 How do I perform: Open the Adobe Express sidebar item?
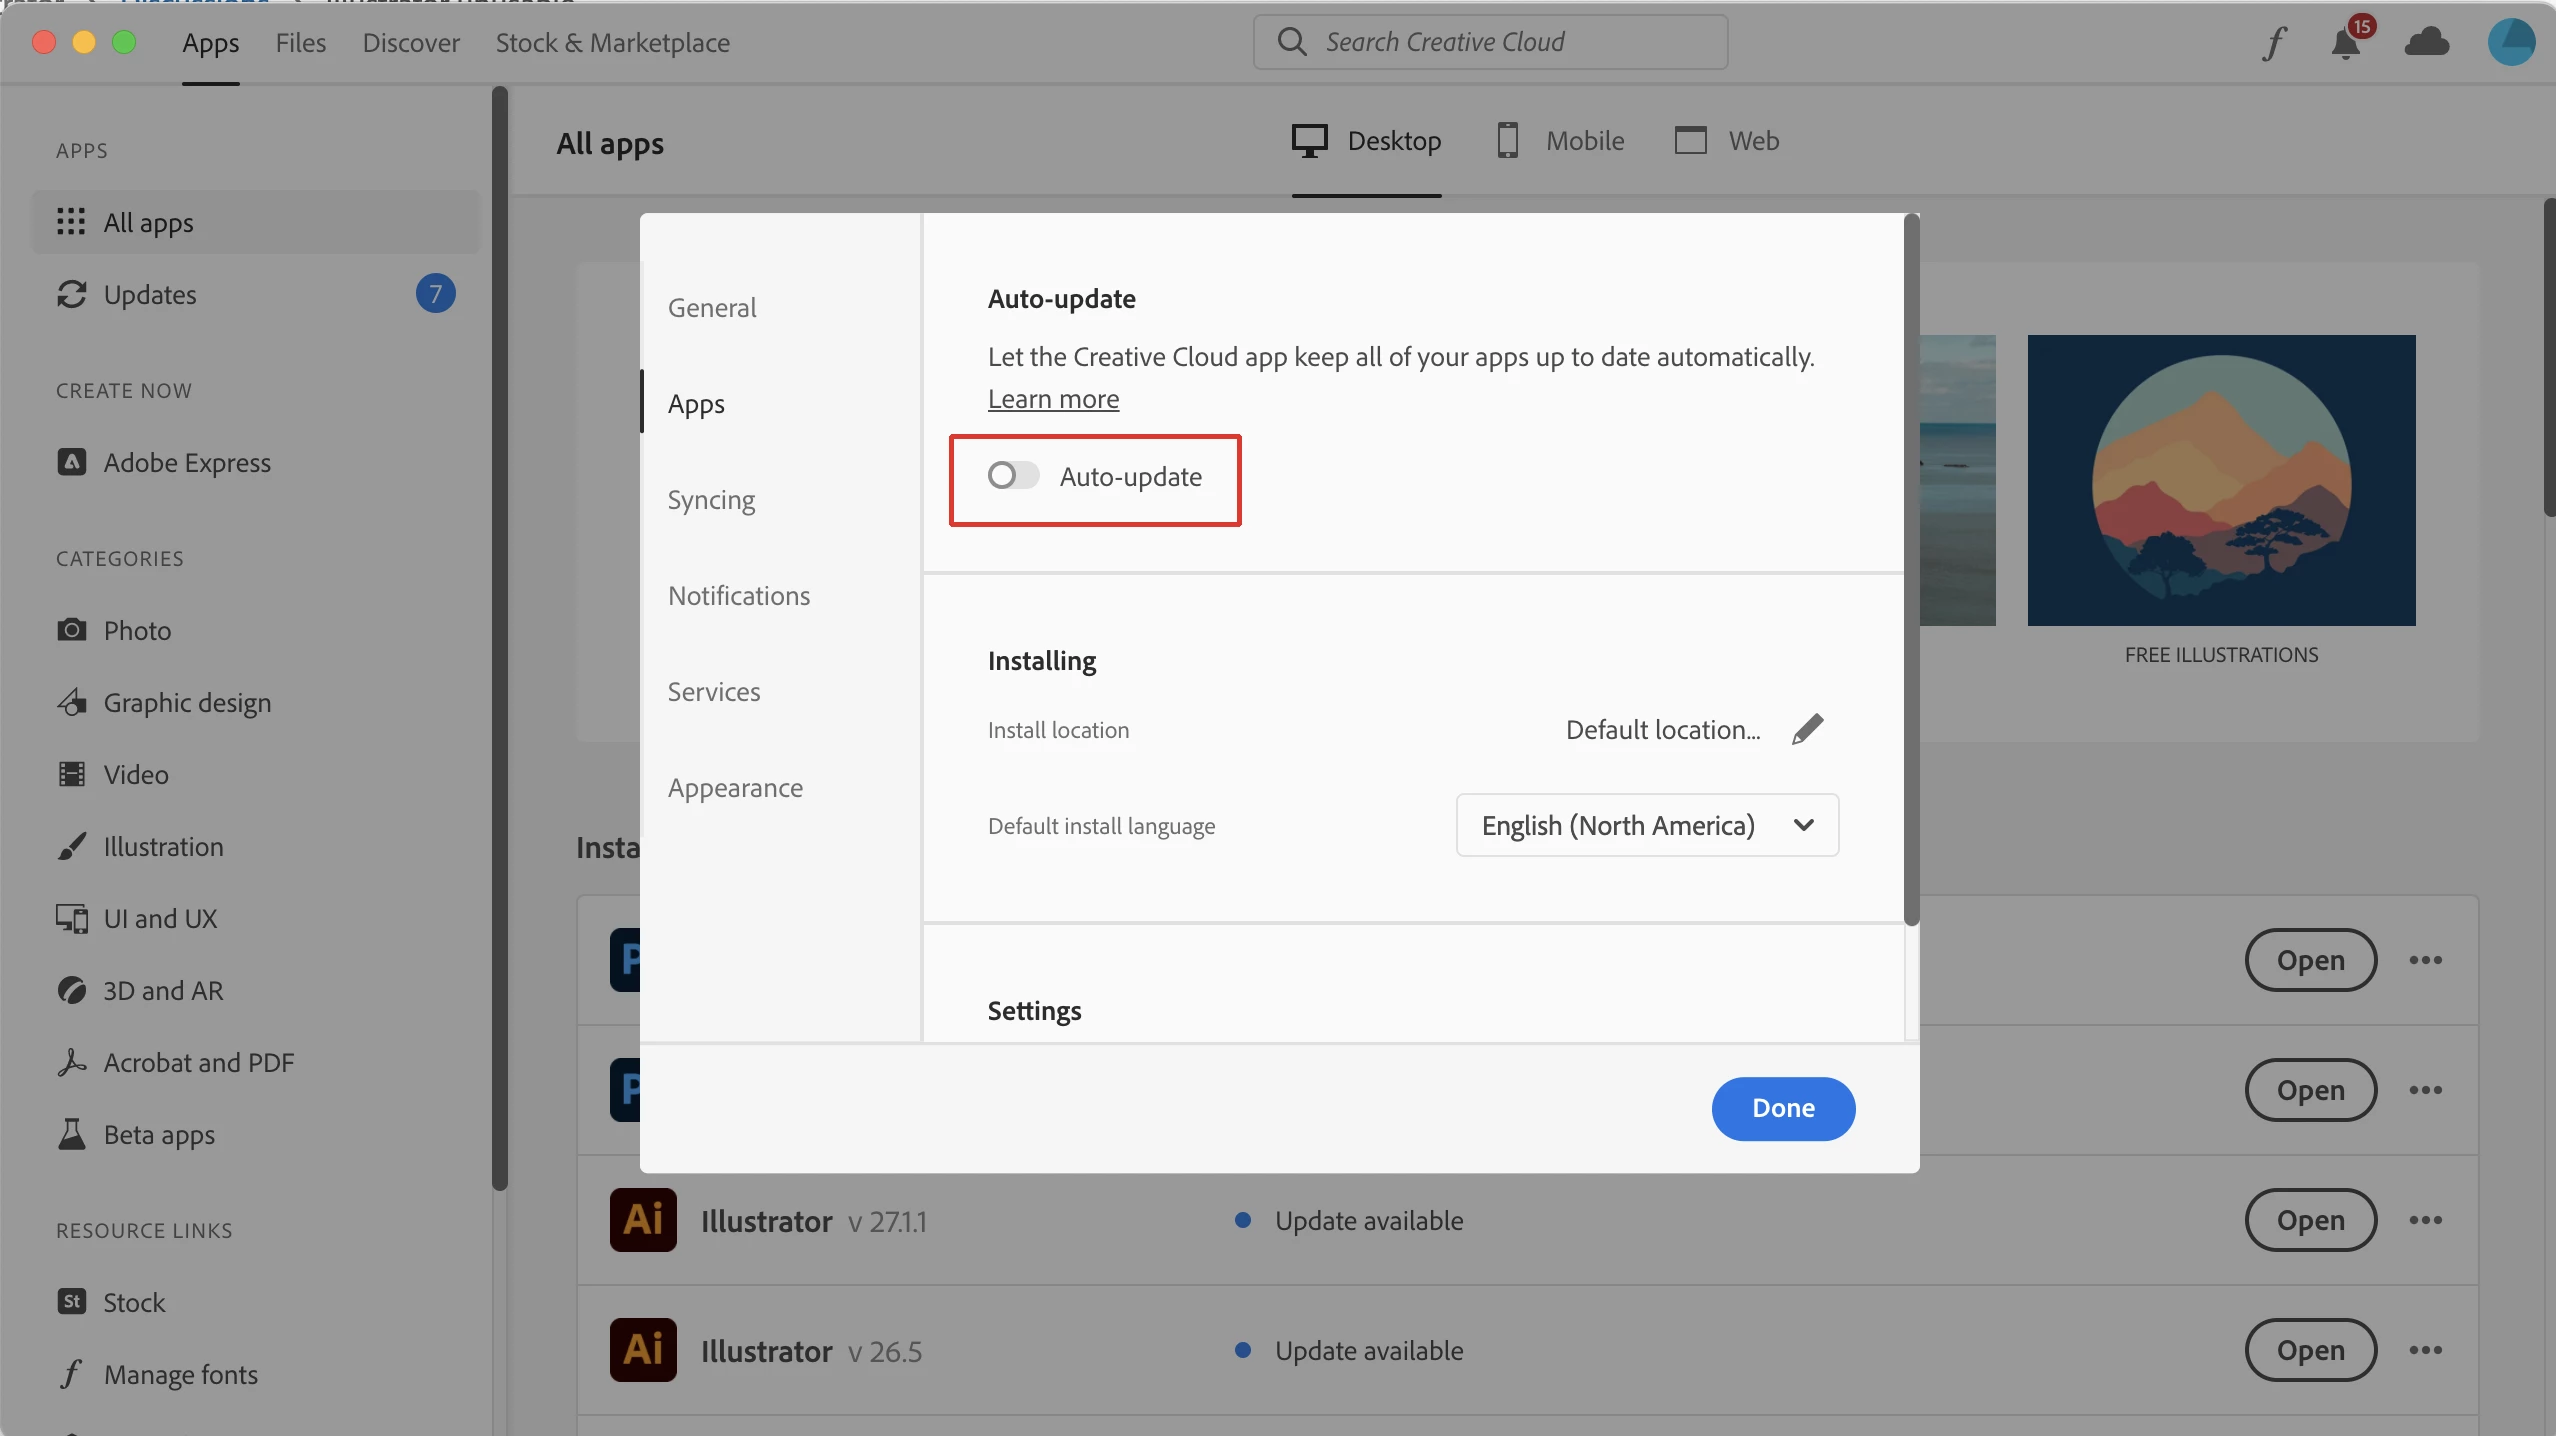pyautogui.click(x=186, y=462)
